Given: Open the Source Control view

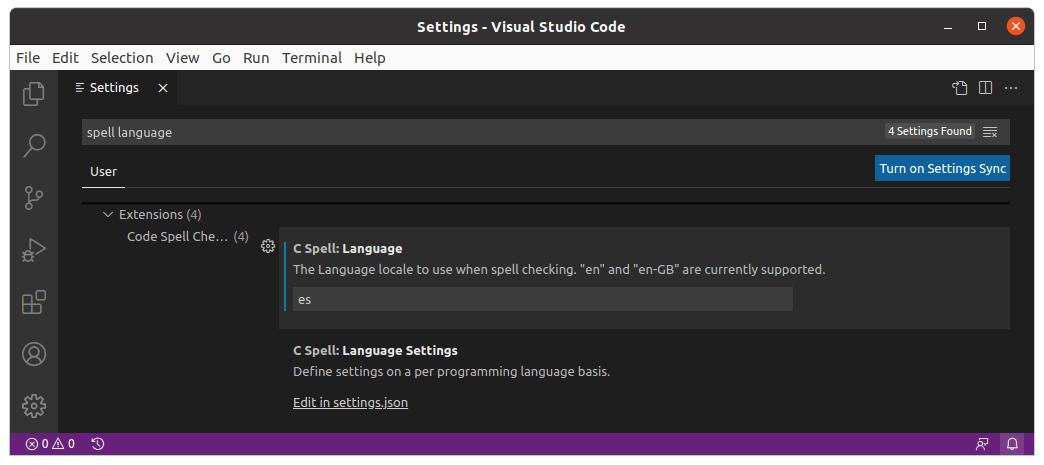Looking at the screenshot, I should coord(34,197).
